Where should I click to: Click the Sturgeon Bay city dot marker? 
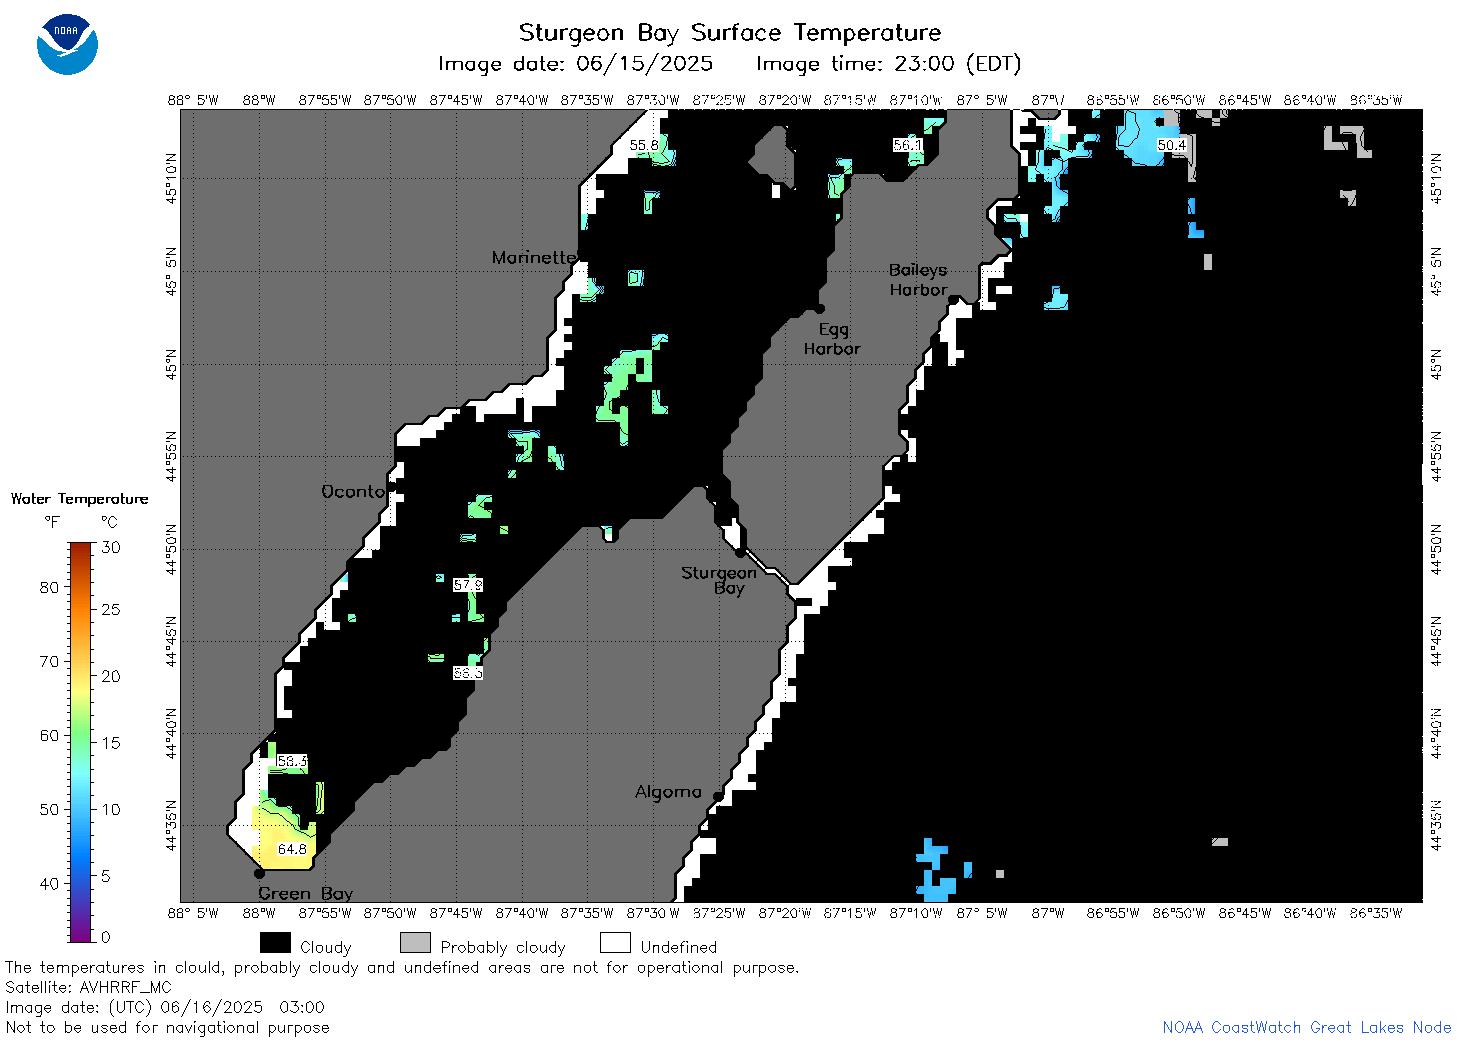[x=740, y=552]
